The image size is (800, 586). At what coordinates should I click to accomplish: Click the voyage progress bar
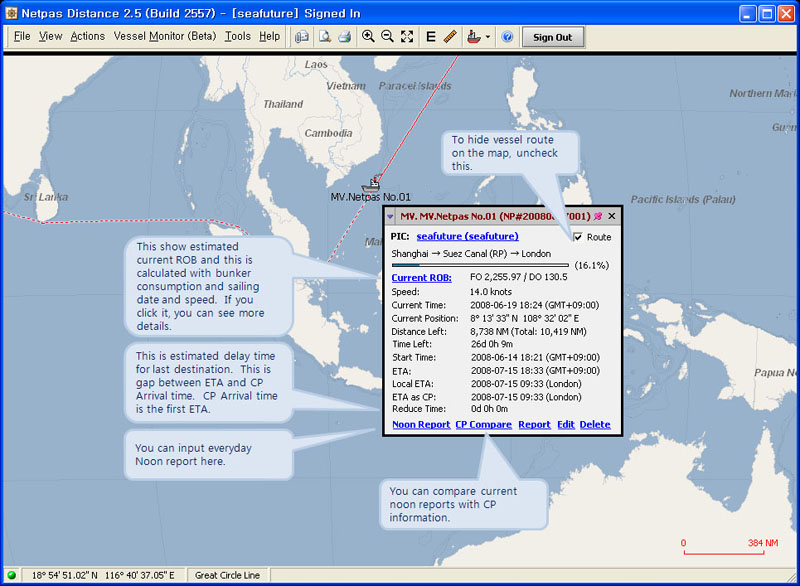click(480, 265)
